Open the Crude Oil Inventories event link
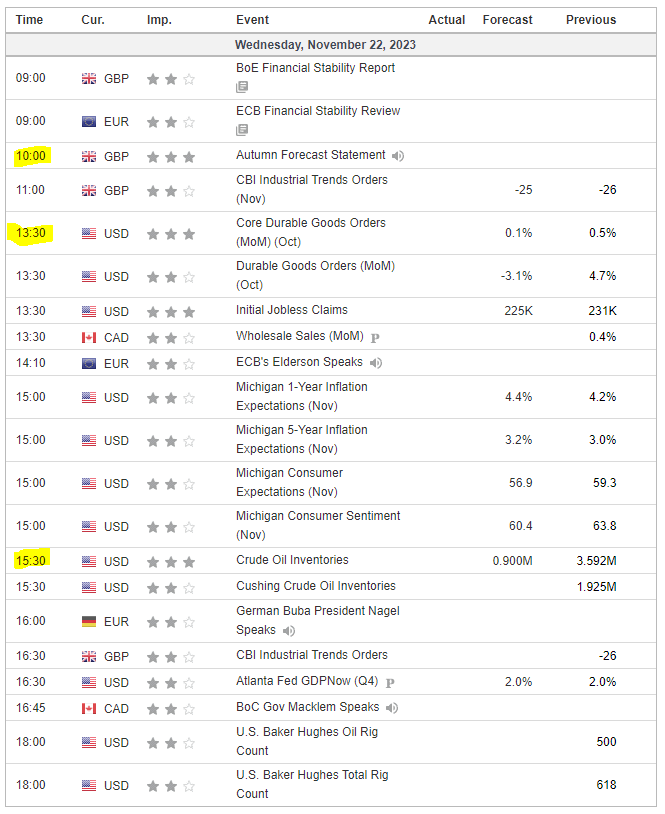The height and width of the screenshot is (814, 665). pos(292,560)
